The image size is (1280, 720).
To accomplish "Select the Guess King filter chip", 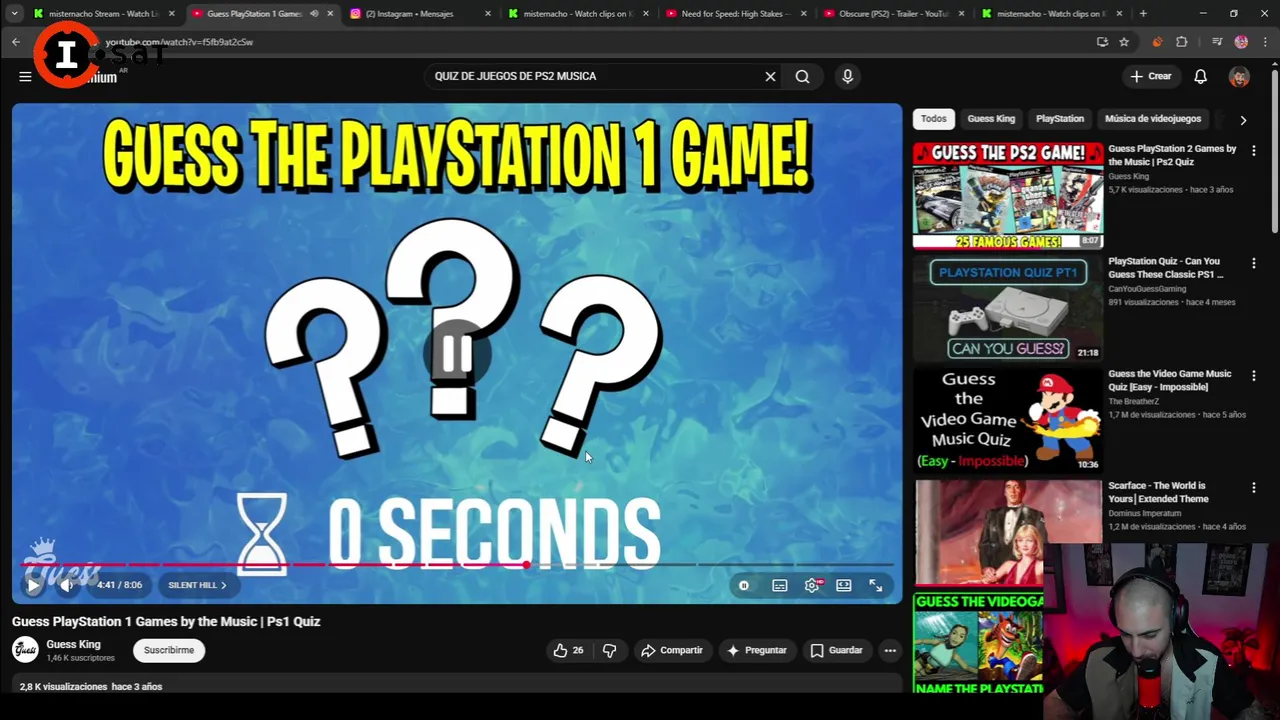I will tap(991, 118).
